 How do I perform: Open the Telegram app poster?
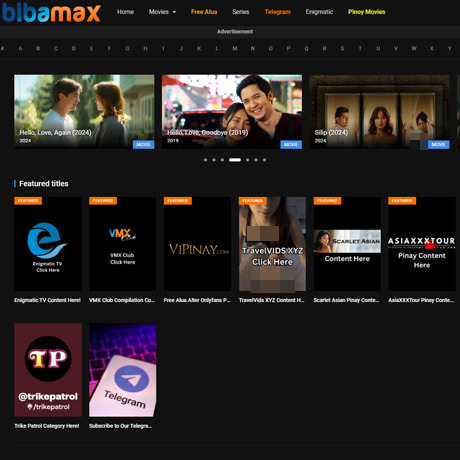pos(123,370)
